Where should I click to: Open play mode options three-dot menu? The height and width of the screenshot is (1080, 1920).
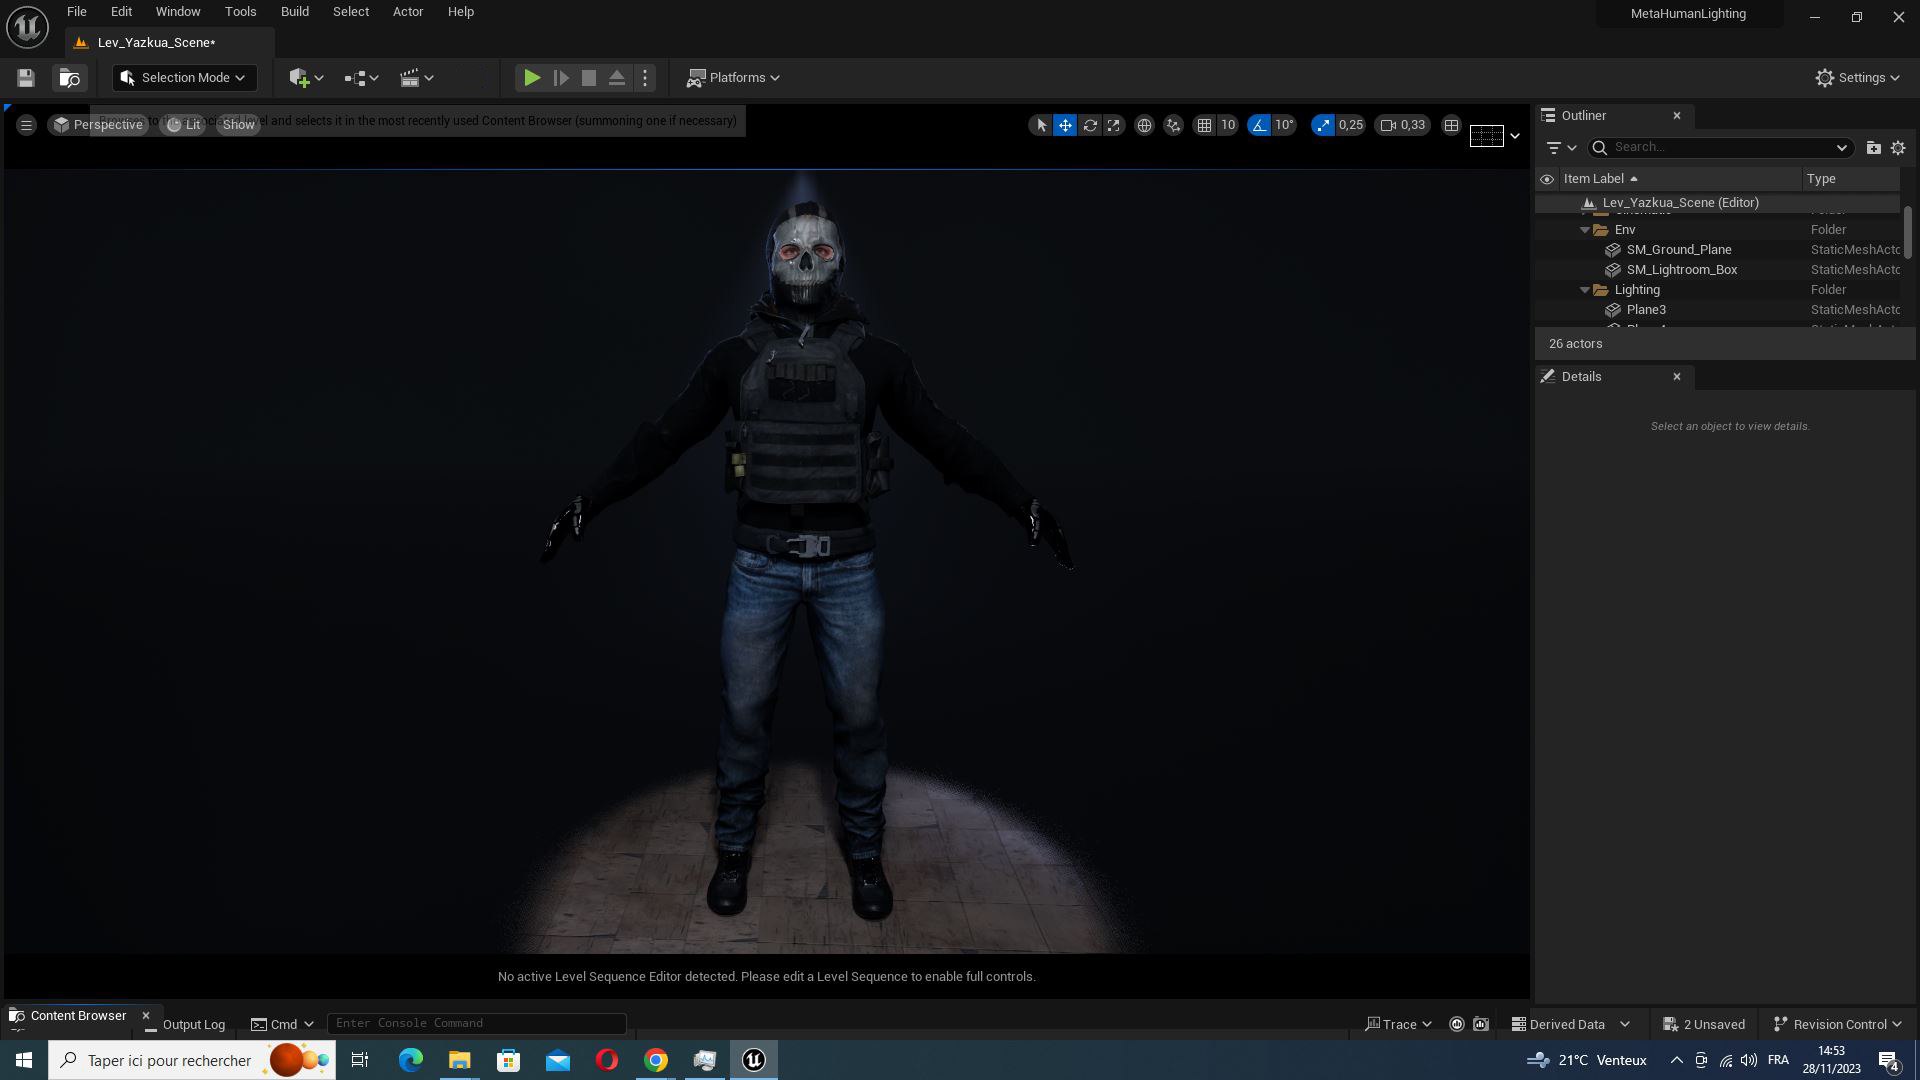[645, 78]
